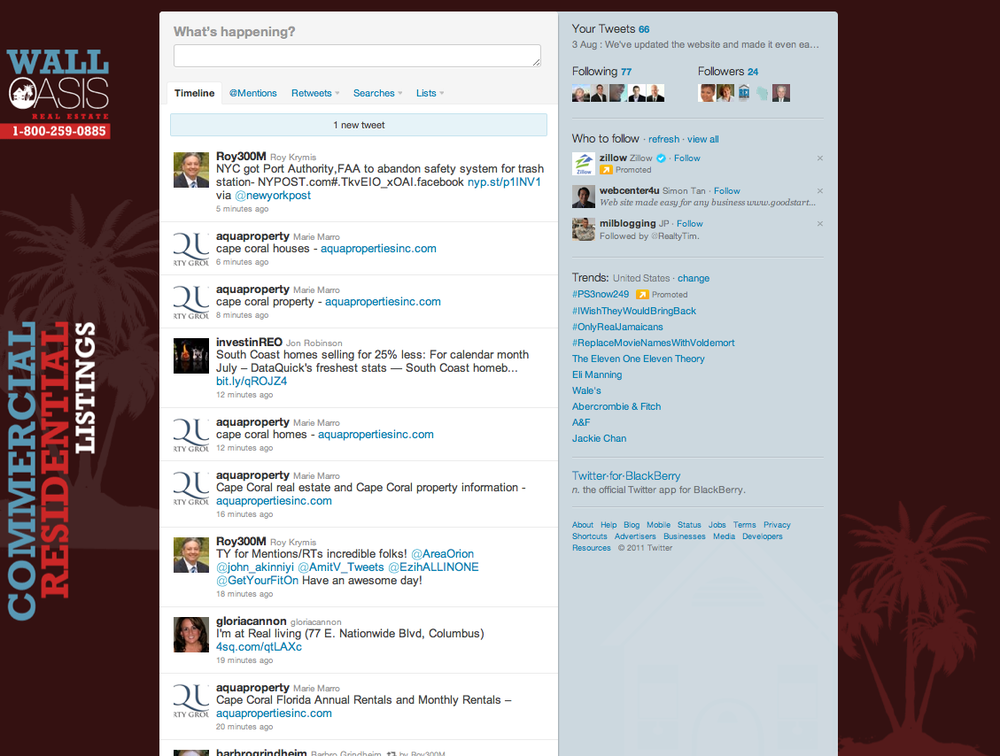Image resolution: width=1000 pixels, height=756 pixels.
Task: Open nyp.st/p1INV1 link in tweet
Action: click(504, 182)
